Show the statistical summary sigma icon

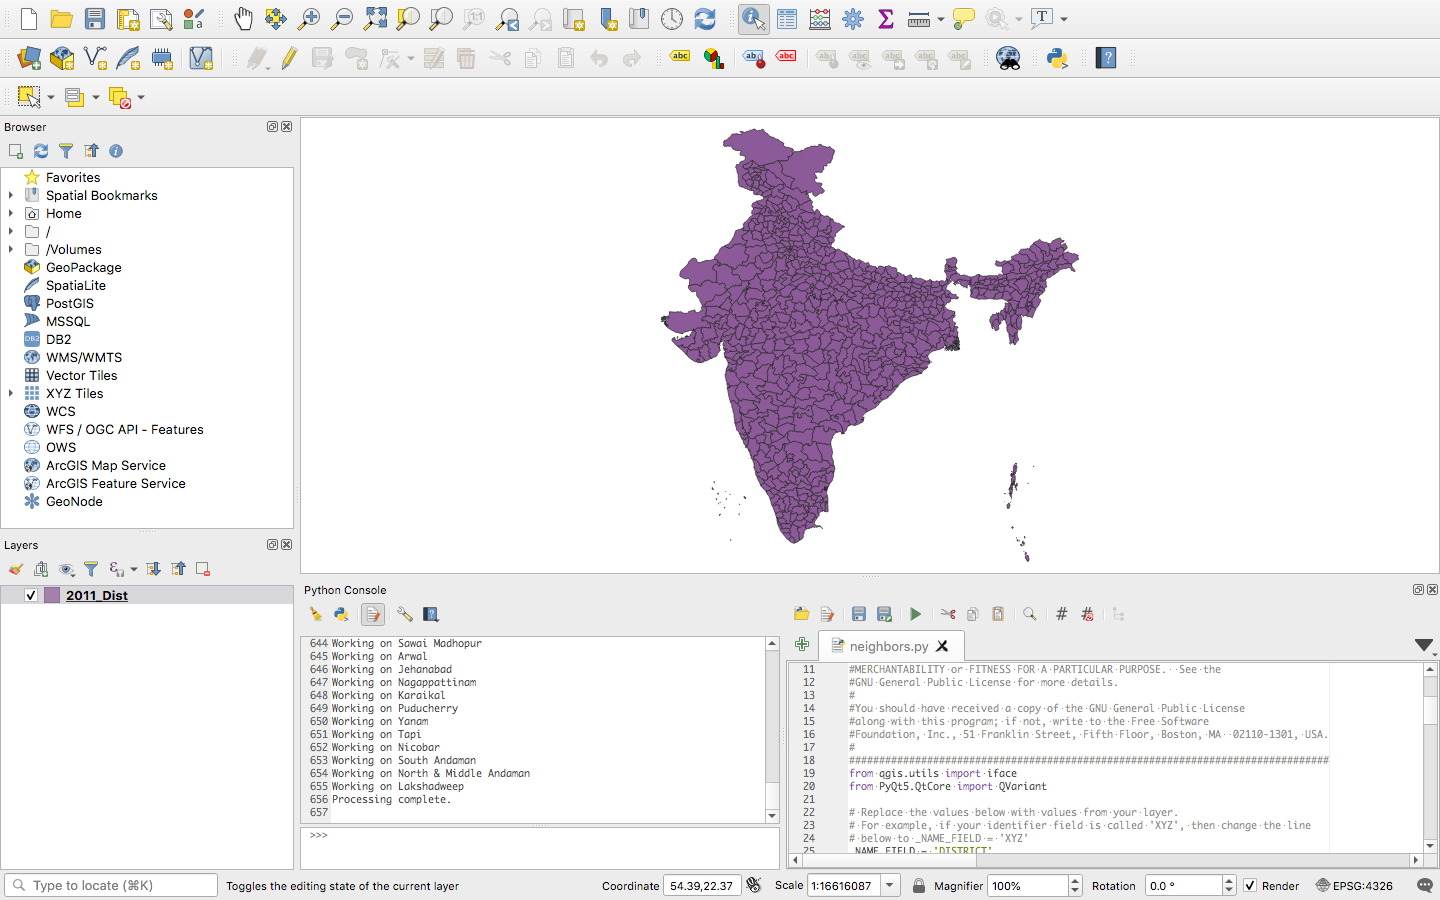(886, 18)
